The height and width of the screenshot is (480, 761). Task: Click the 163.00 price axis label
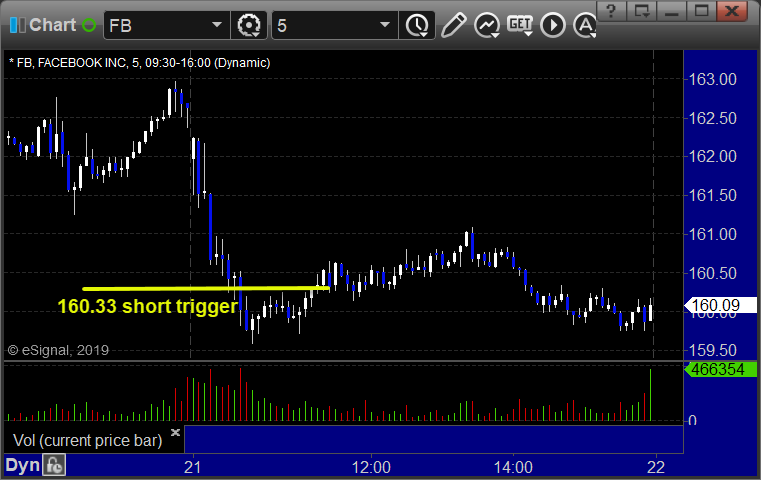point(712,79)
